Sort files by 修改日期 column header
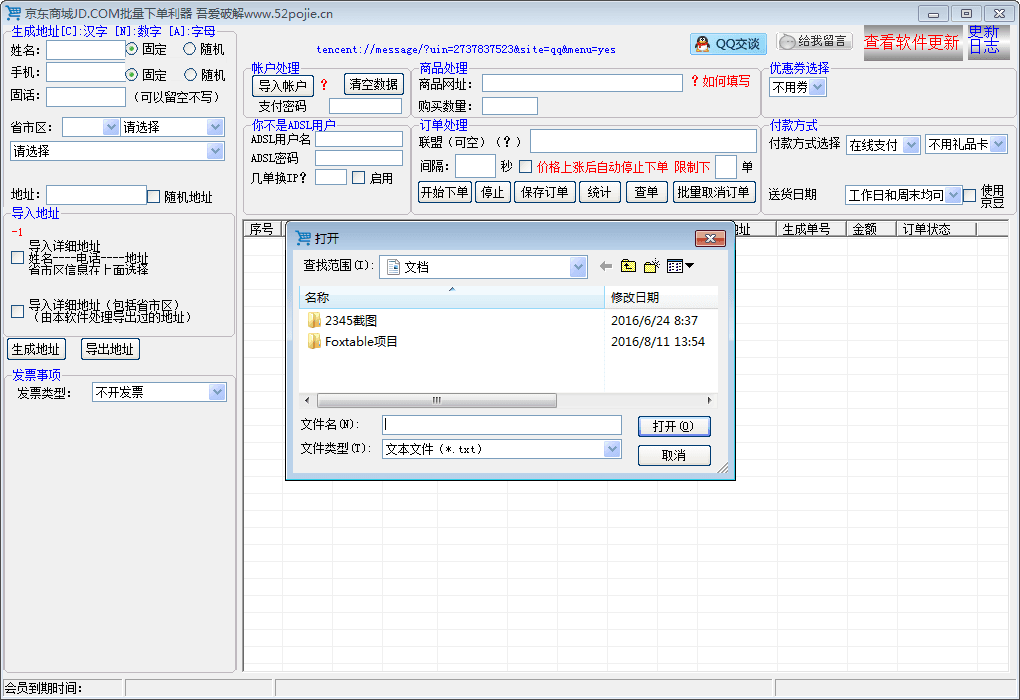1020x700 pixels. pyautogui.click(x=660, y=298)
